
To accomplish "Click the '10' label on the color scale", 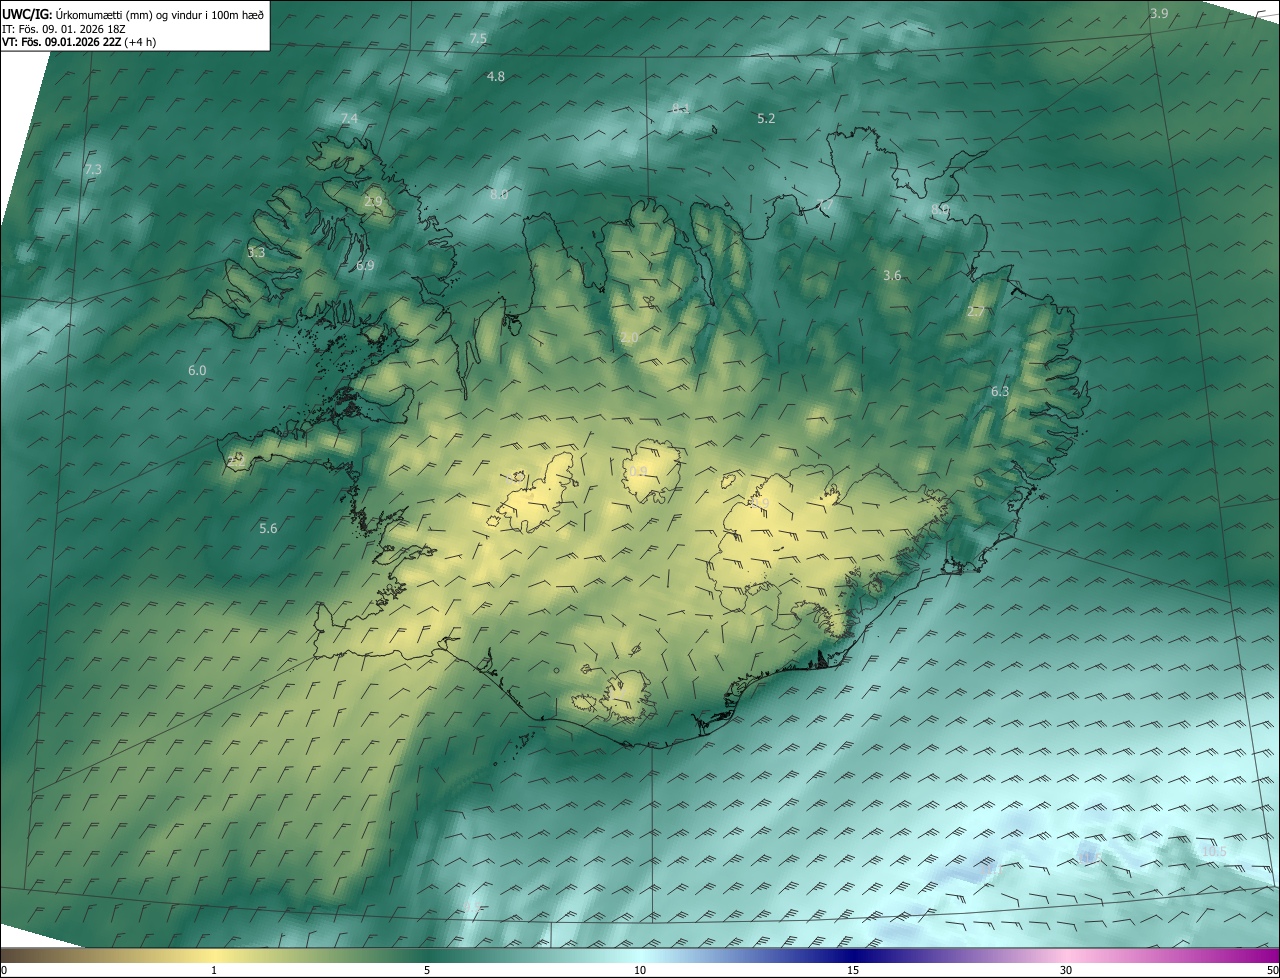I will (640, 970).
